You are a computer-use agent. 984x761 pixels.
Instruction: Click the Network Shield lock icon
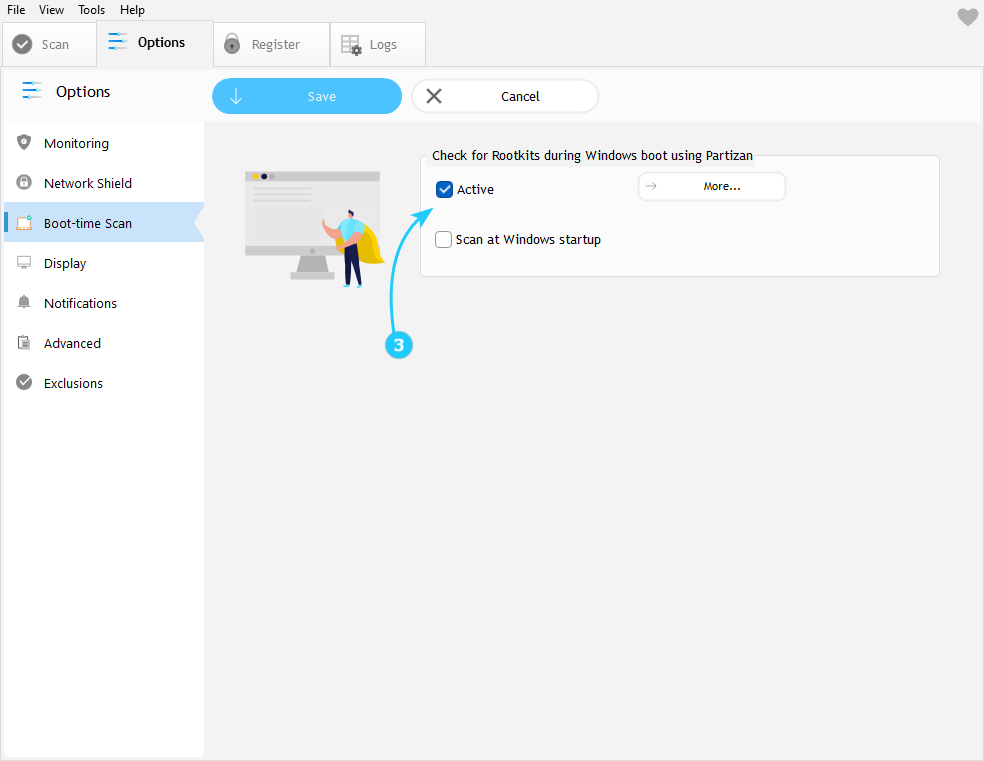pyautogui.click(x=24, y=183)
